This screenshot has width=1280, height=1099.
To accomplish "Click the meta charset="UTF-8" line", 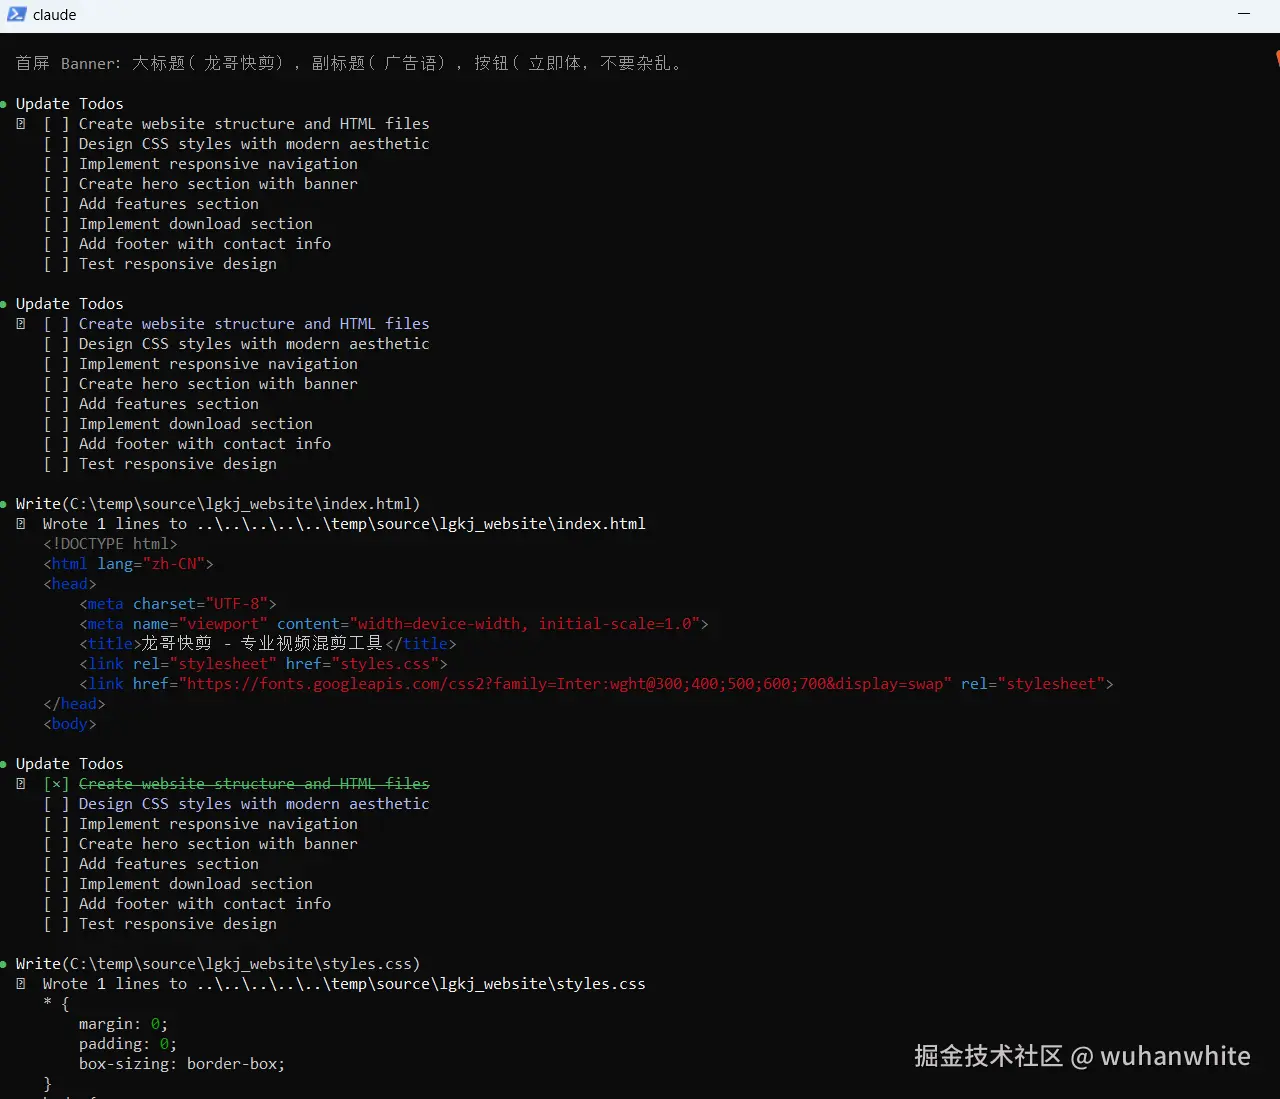I will (x=178, y=604).
